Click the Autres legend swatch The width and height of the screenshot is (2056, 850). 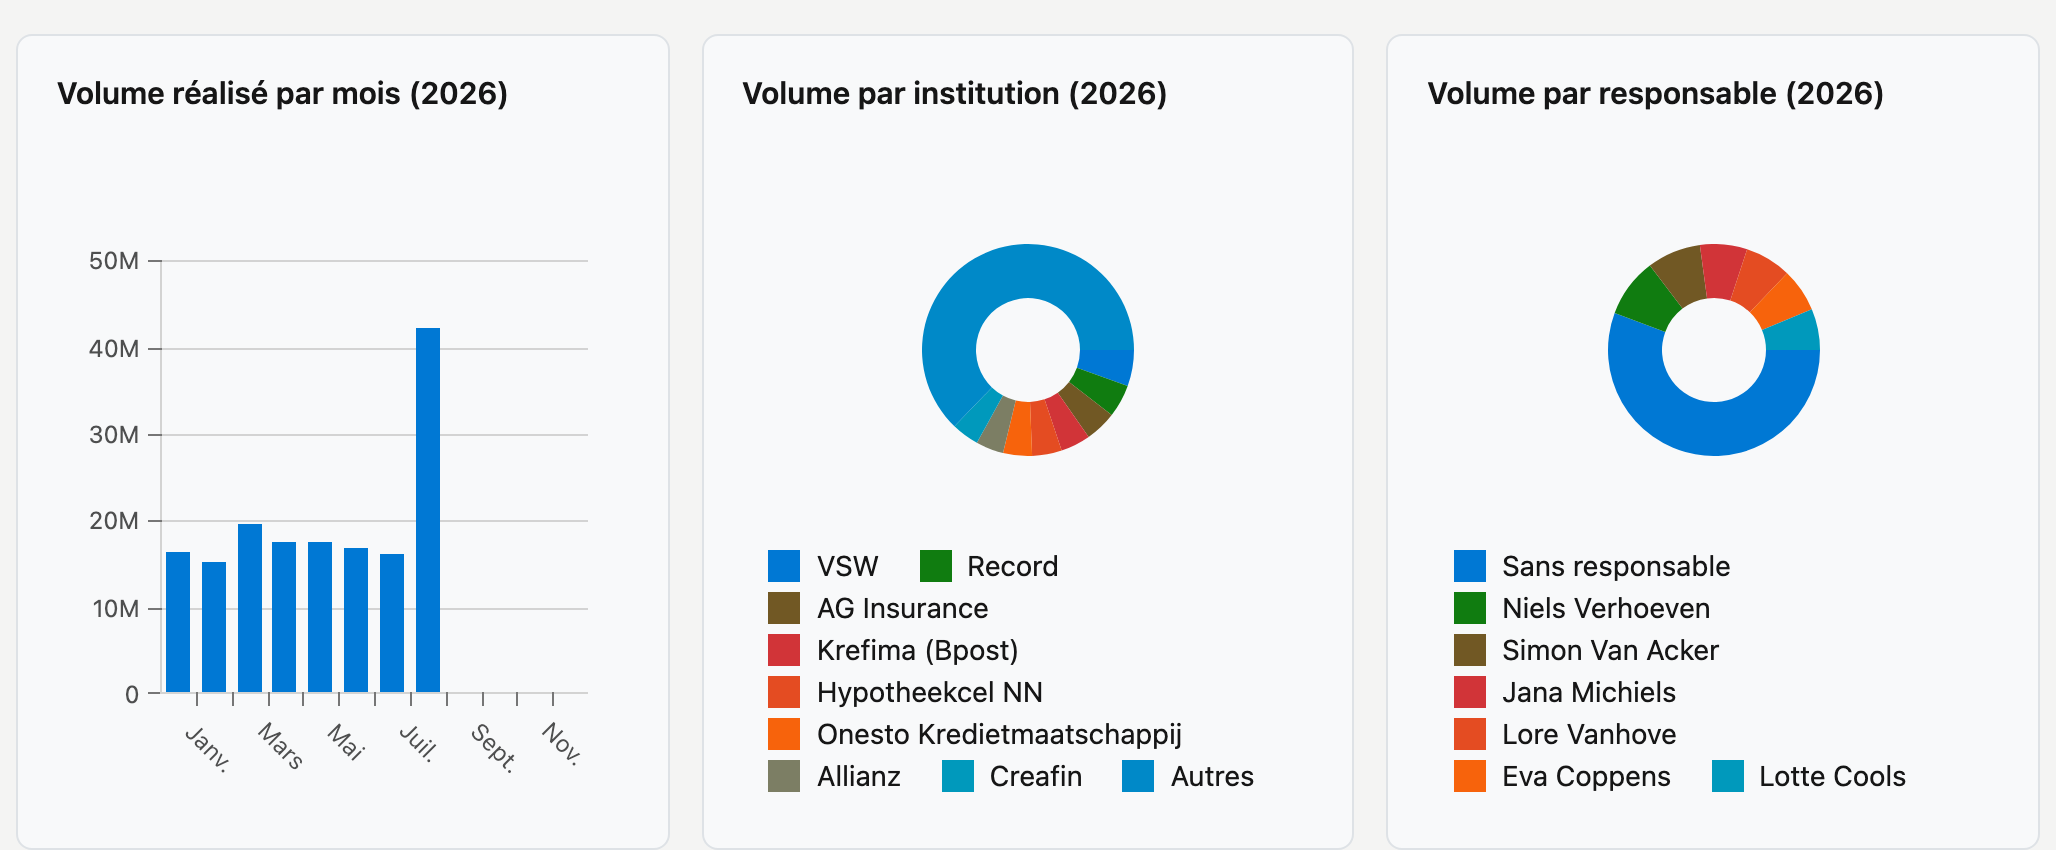click(x=1138, y=776)
